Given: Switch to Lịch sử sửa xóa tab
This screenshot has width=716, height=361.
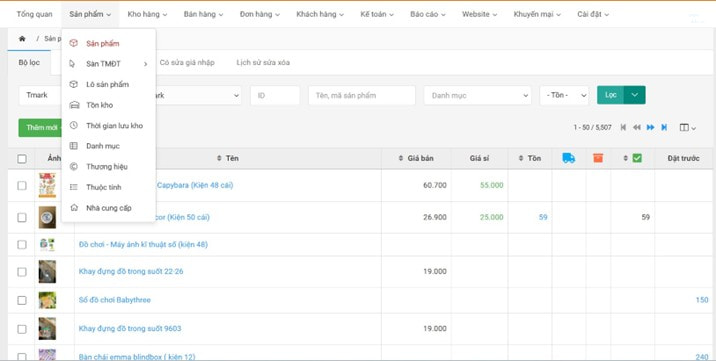Looking at the screenshot, I should click(x=263, y=63).
